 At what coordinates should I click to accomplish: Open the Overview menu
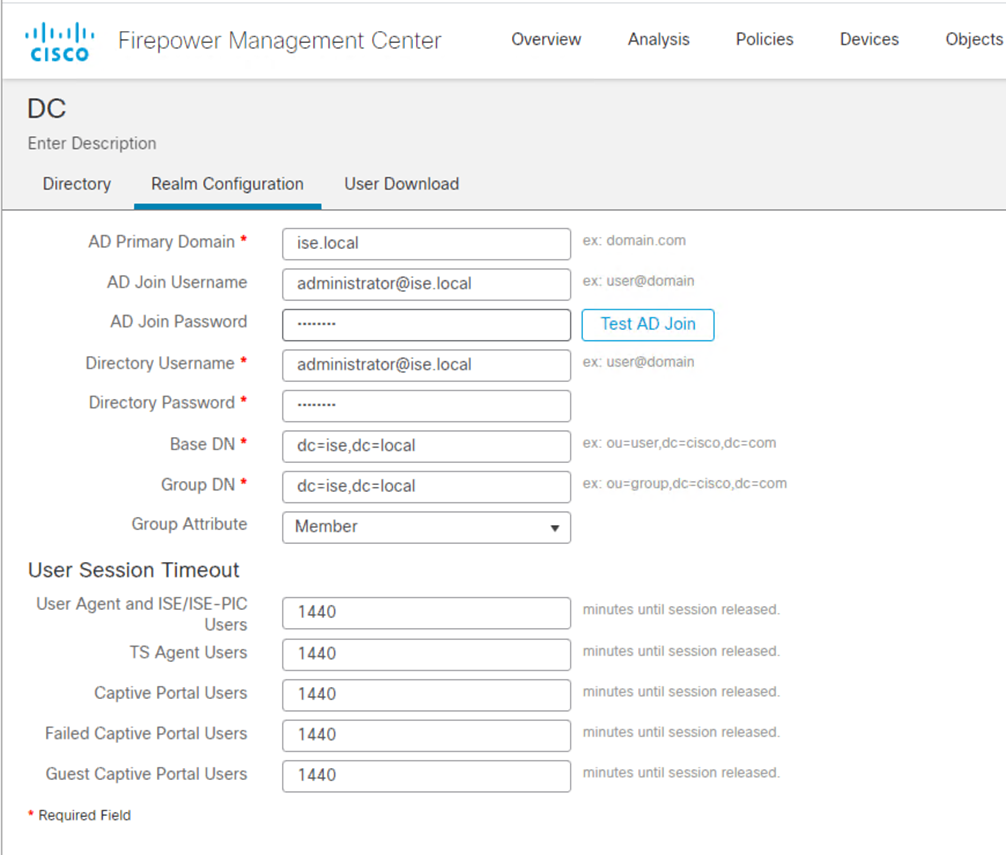[546, 40]
